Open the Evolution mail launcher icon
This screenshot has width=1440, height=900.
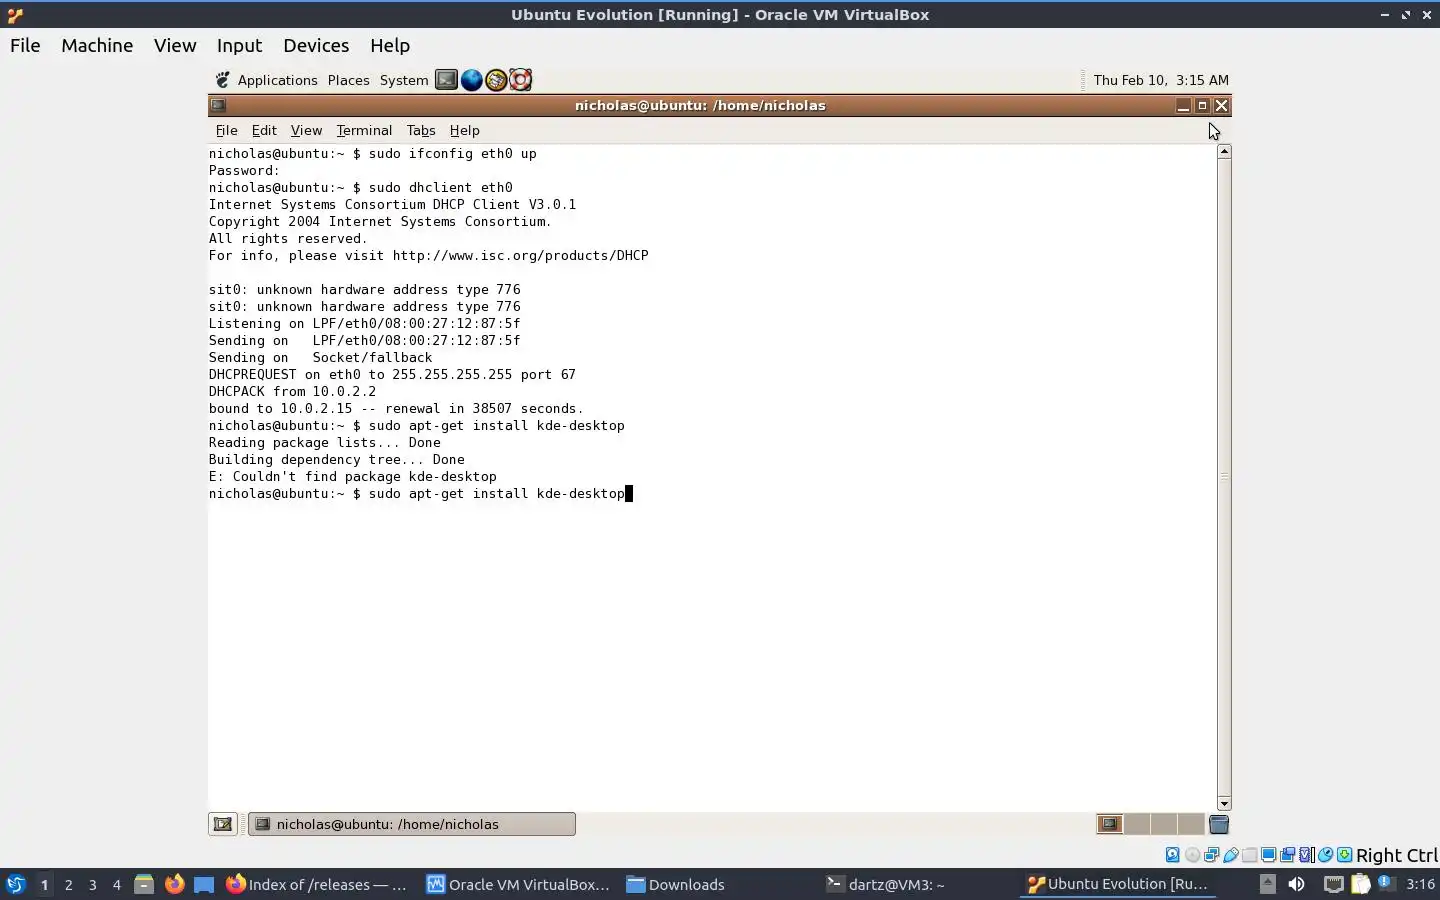(x=496, y=80)
